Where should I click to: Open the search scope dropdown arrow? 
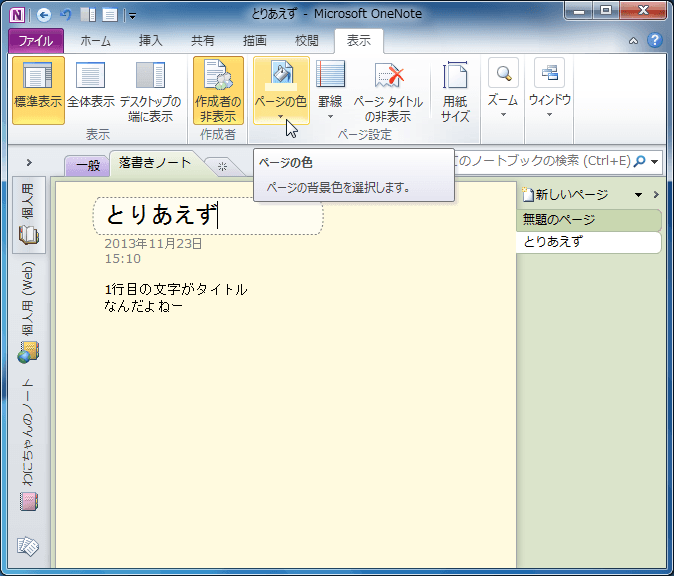(655, 162)
